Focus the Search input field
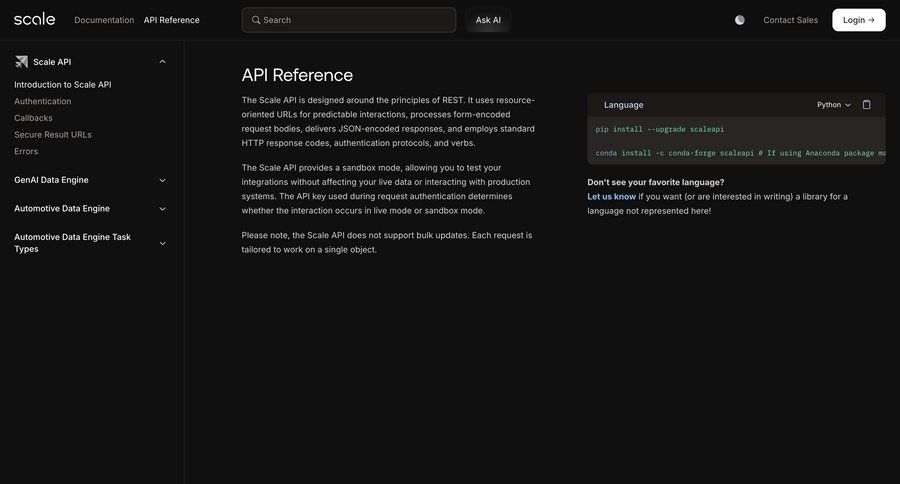The image size is (900, 484). 355,20
